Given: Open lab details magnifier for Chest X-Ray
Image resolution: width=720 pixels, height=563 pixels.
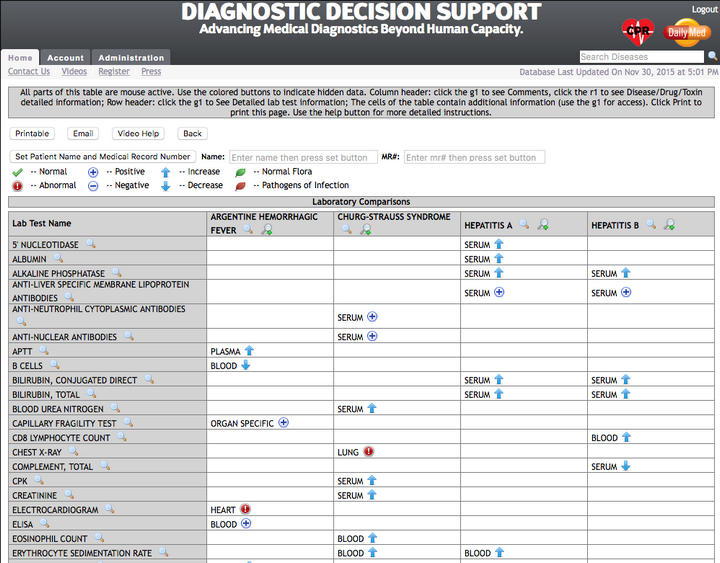Looking at the screenshot, I should [x=73, y=451].
